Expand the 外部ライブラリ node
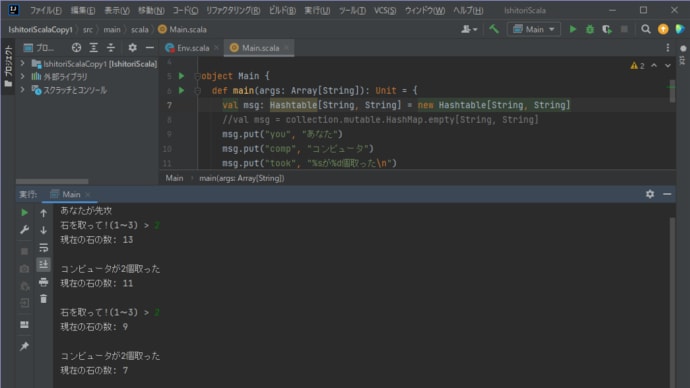The height and width of the screenshot is (388, 690). pyautogui.click(x=22, y=77)
